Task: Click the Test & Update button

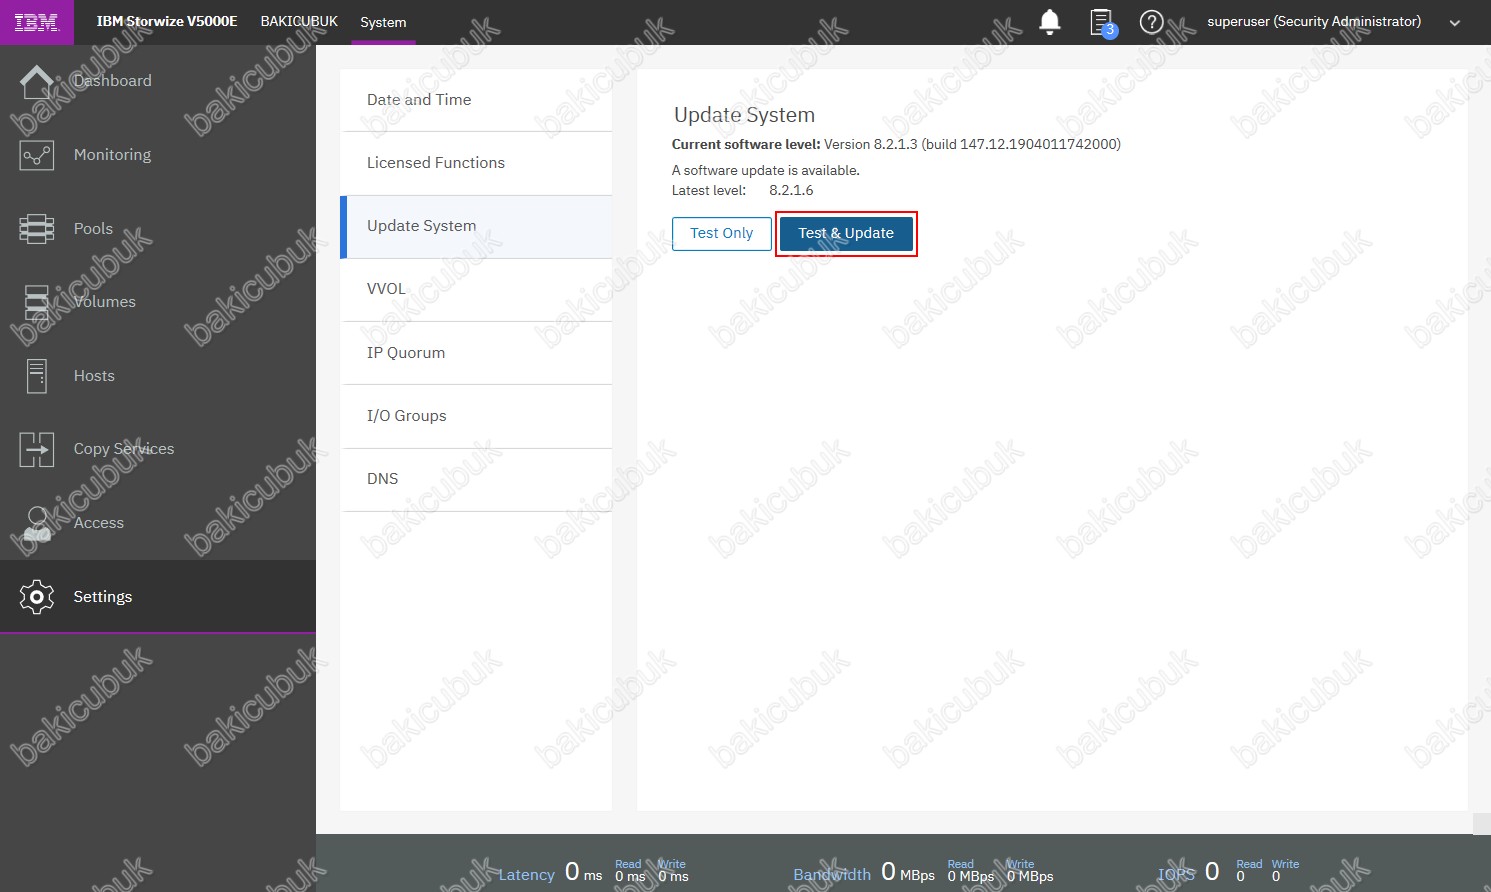Action: 846,233
